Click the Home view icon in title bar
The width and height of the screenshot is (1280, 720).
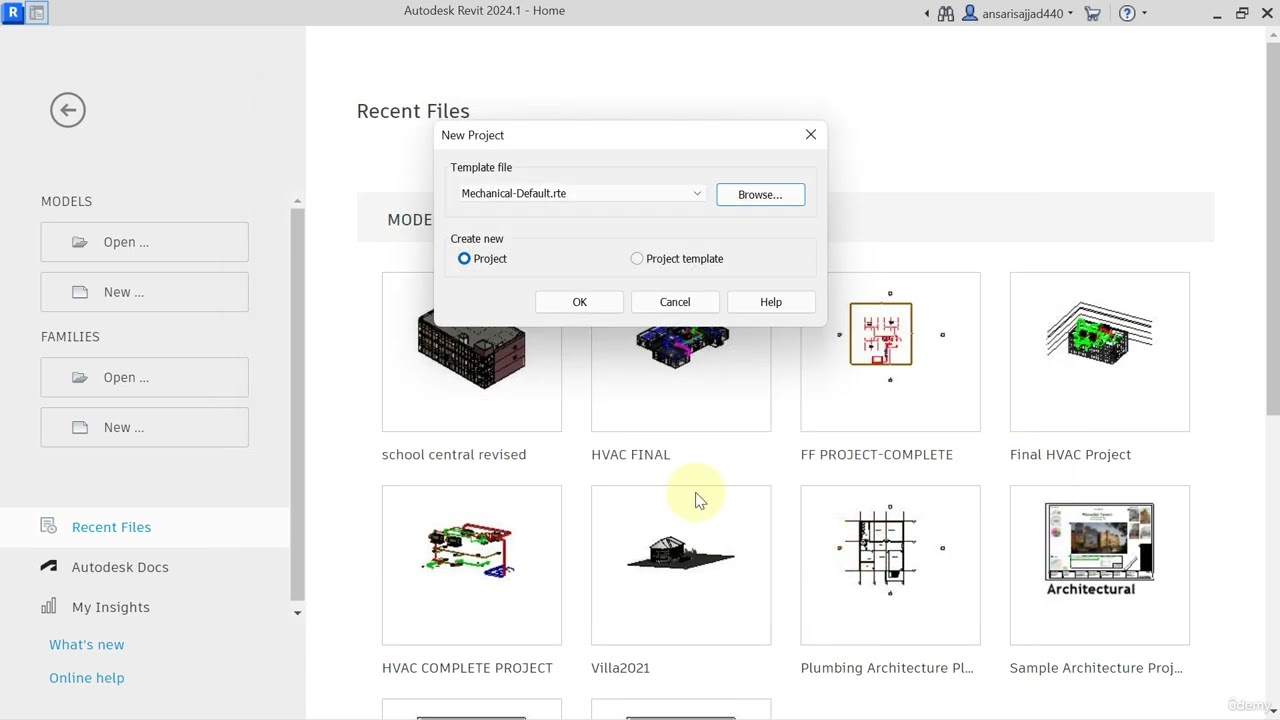pos(36,13)
